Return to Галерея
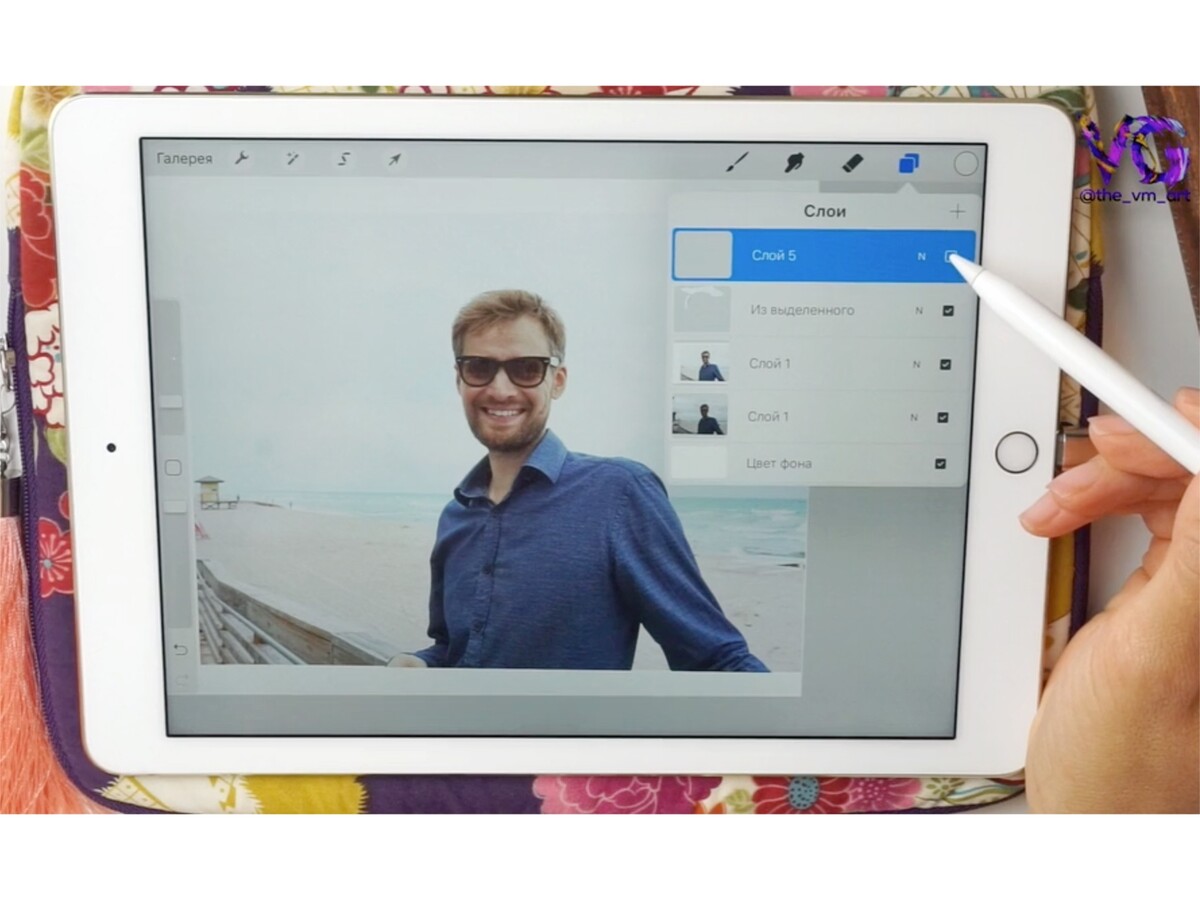 tap(184, 159)
